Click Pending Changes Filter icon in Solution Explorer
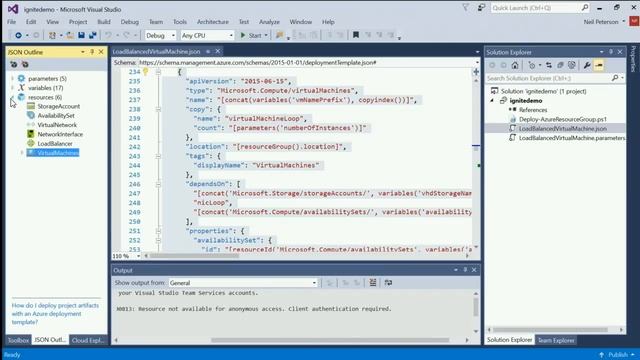 [x=531, y=65]
